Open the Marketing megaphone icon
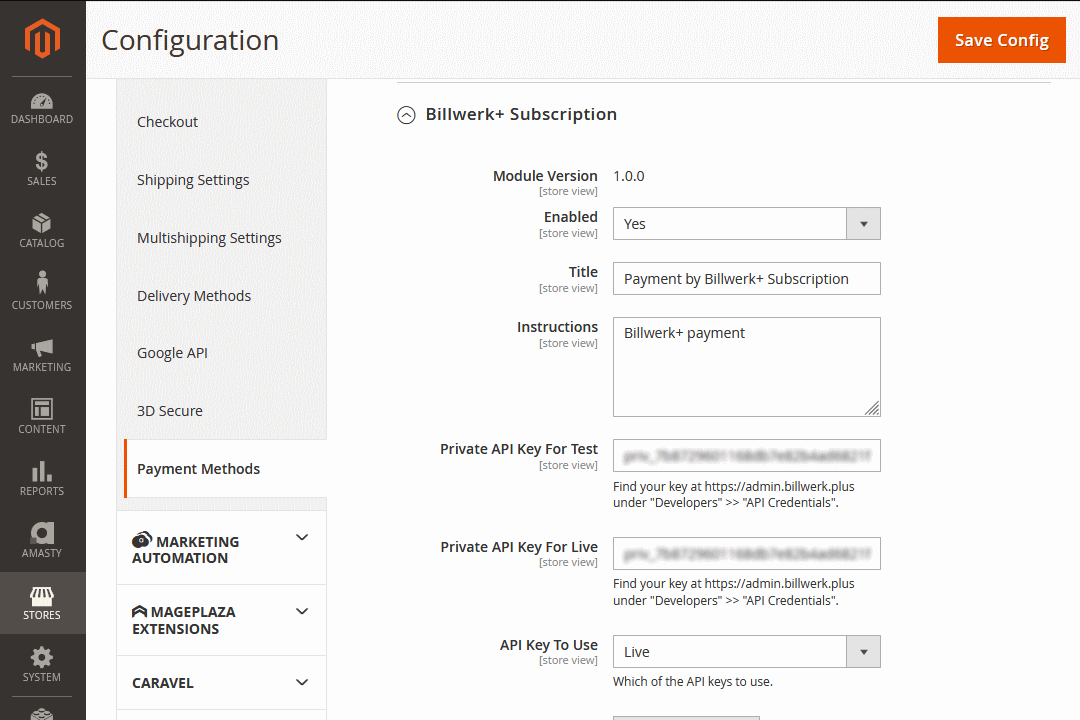This screenshot has height=720, width=1080. (42, 347)
